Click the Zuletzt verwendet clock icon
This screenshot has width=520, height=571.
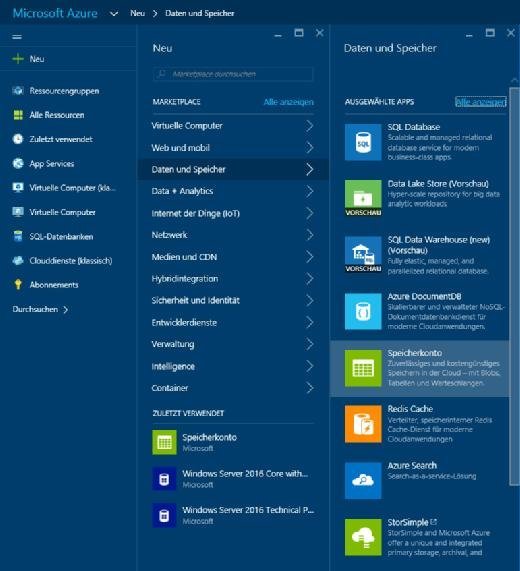point(18,139)
